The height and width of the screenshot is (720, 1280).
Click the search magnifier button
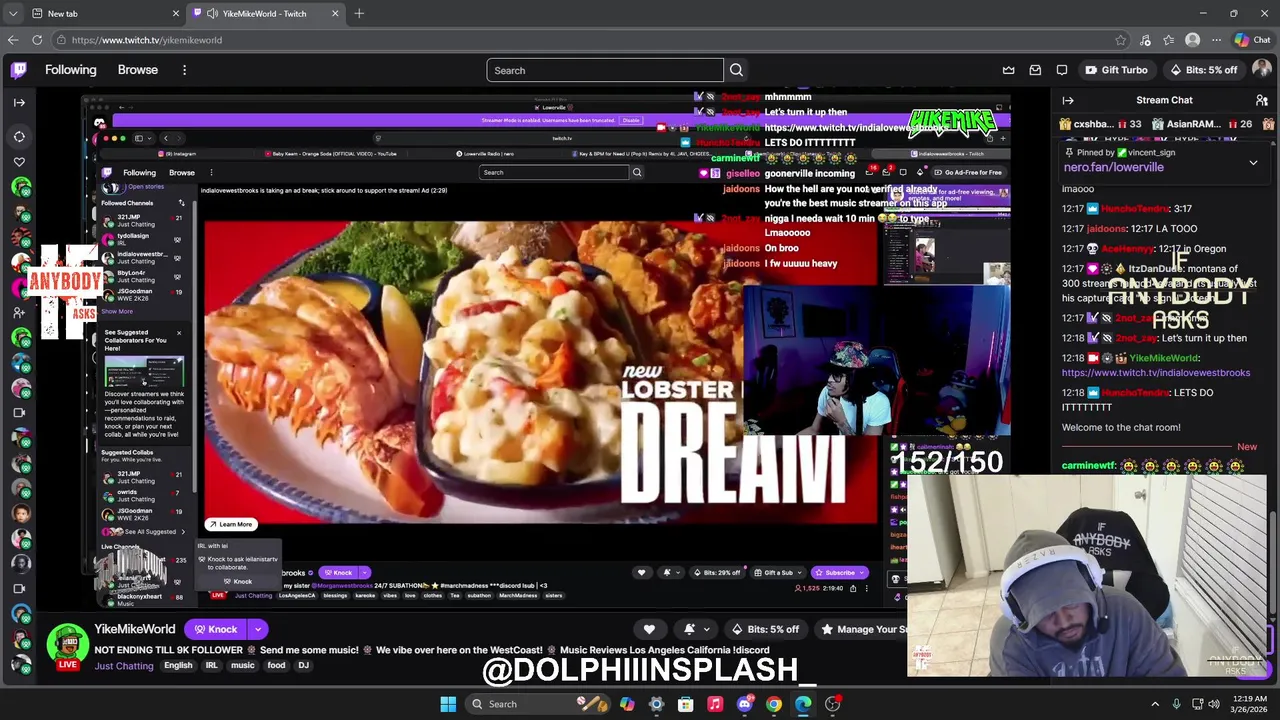tap(736, 70)
